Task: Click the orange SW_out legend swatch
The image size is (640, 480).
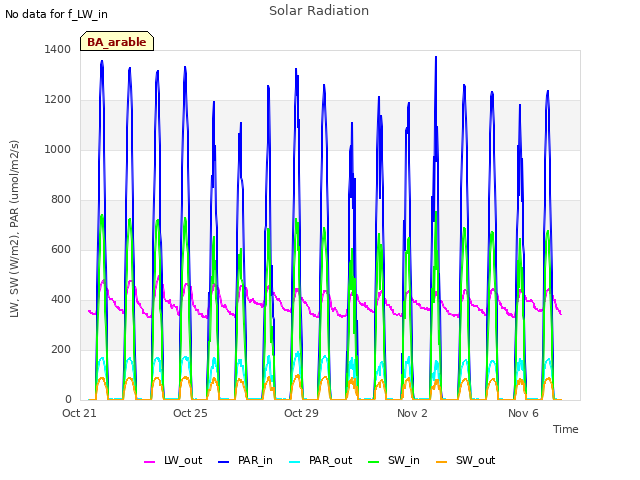Action: coord(441,462)
